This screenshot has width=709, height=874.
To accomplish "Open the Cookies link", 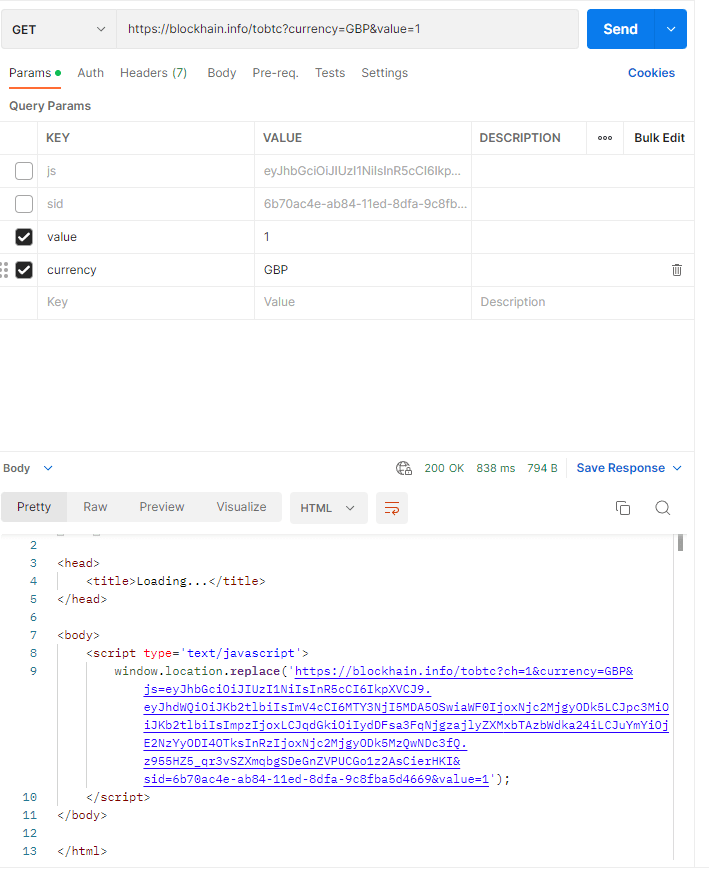I will coord(651,73).
